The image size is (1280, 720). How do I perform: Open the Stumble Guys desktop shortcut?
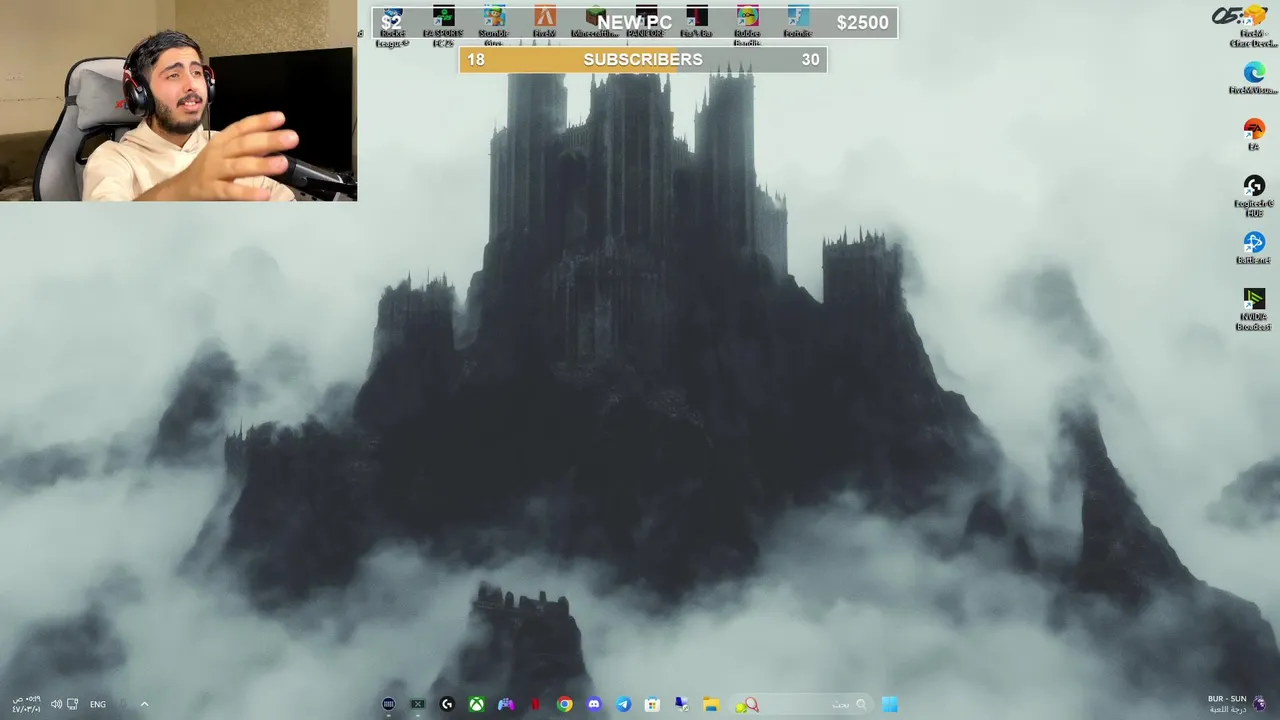494,27
